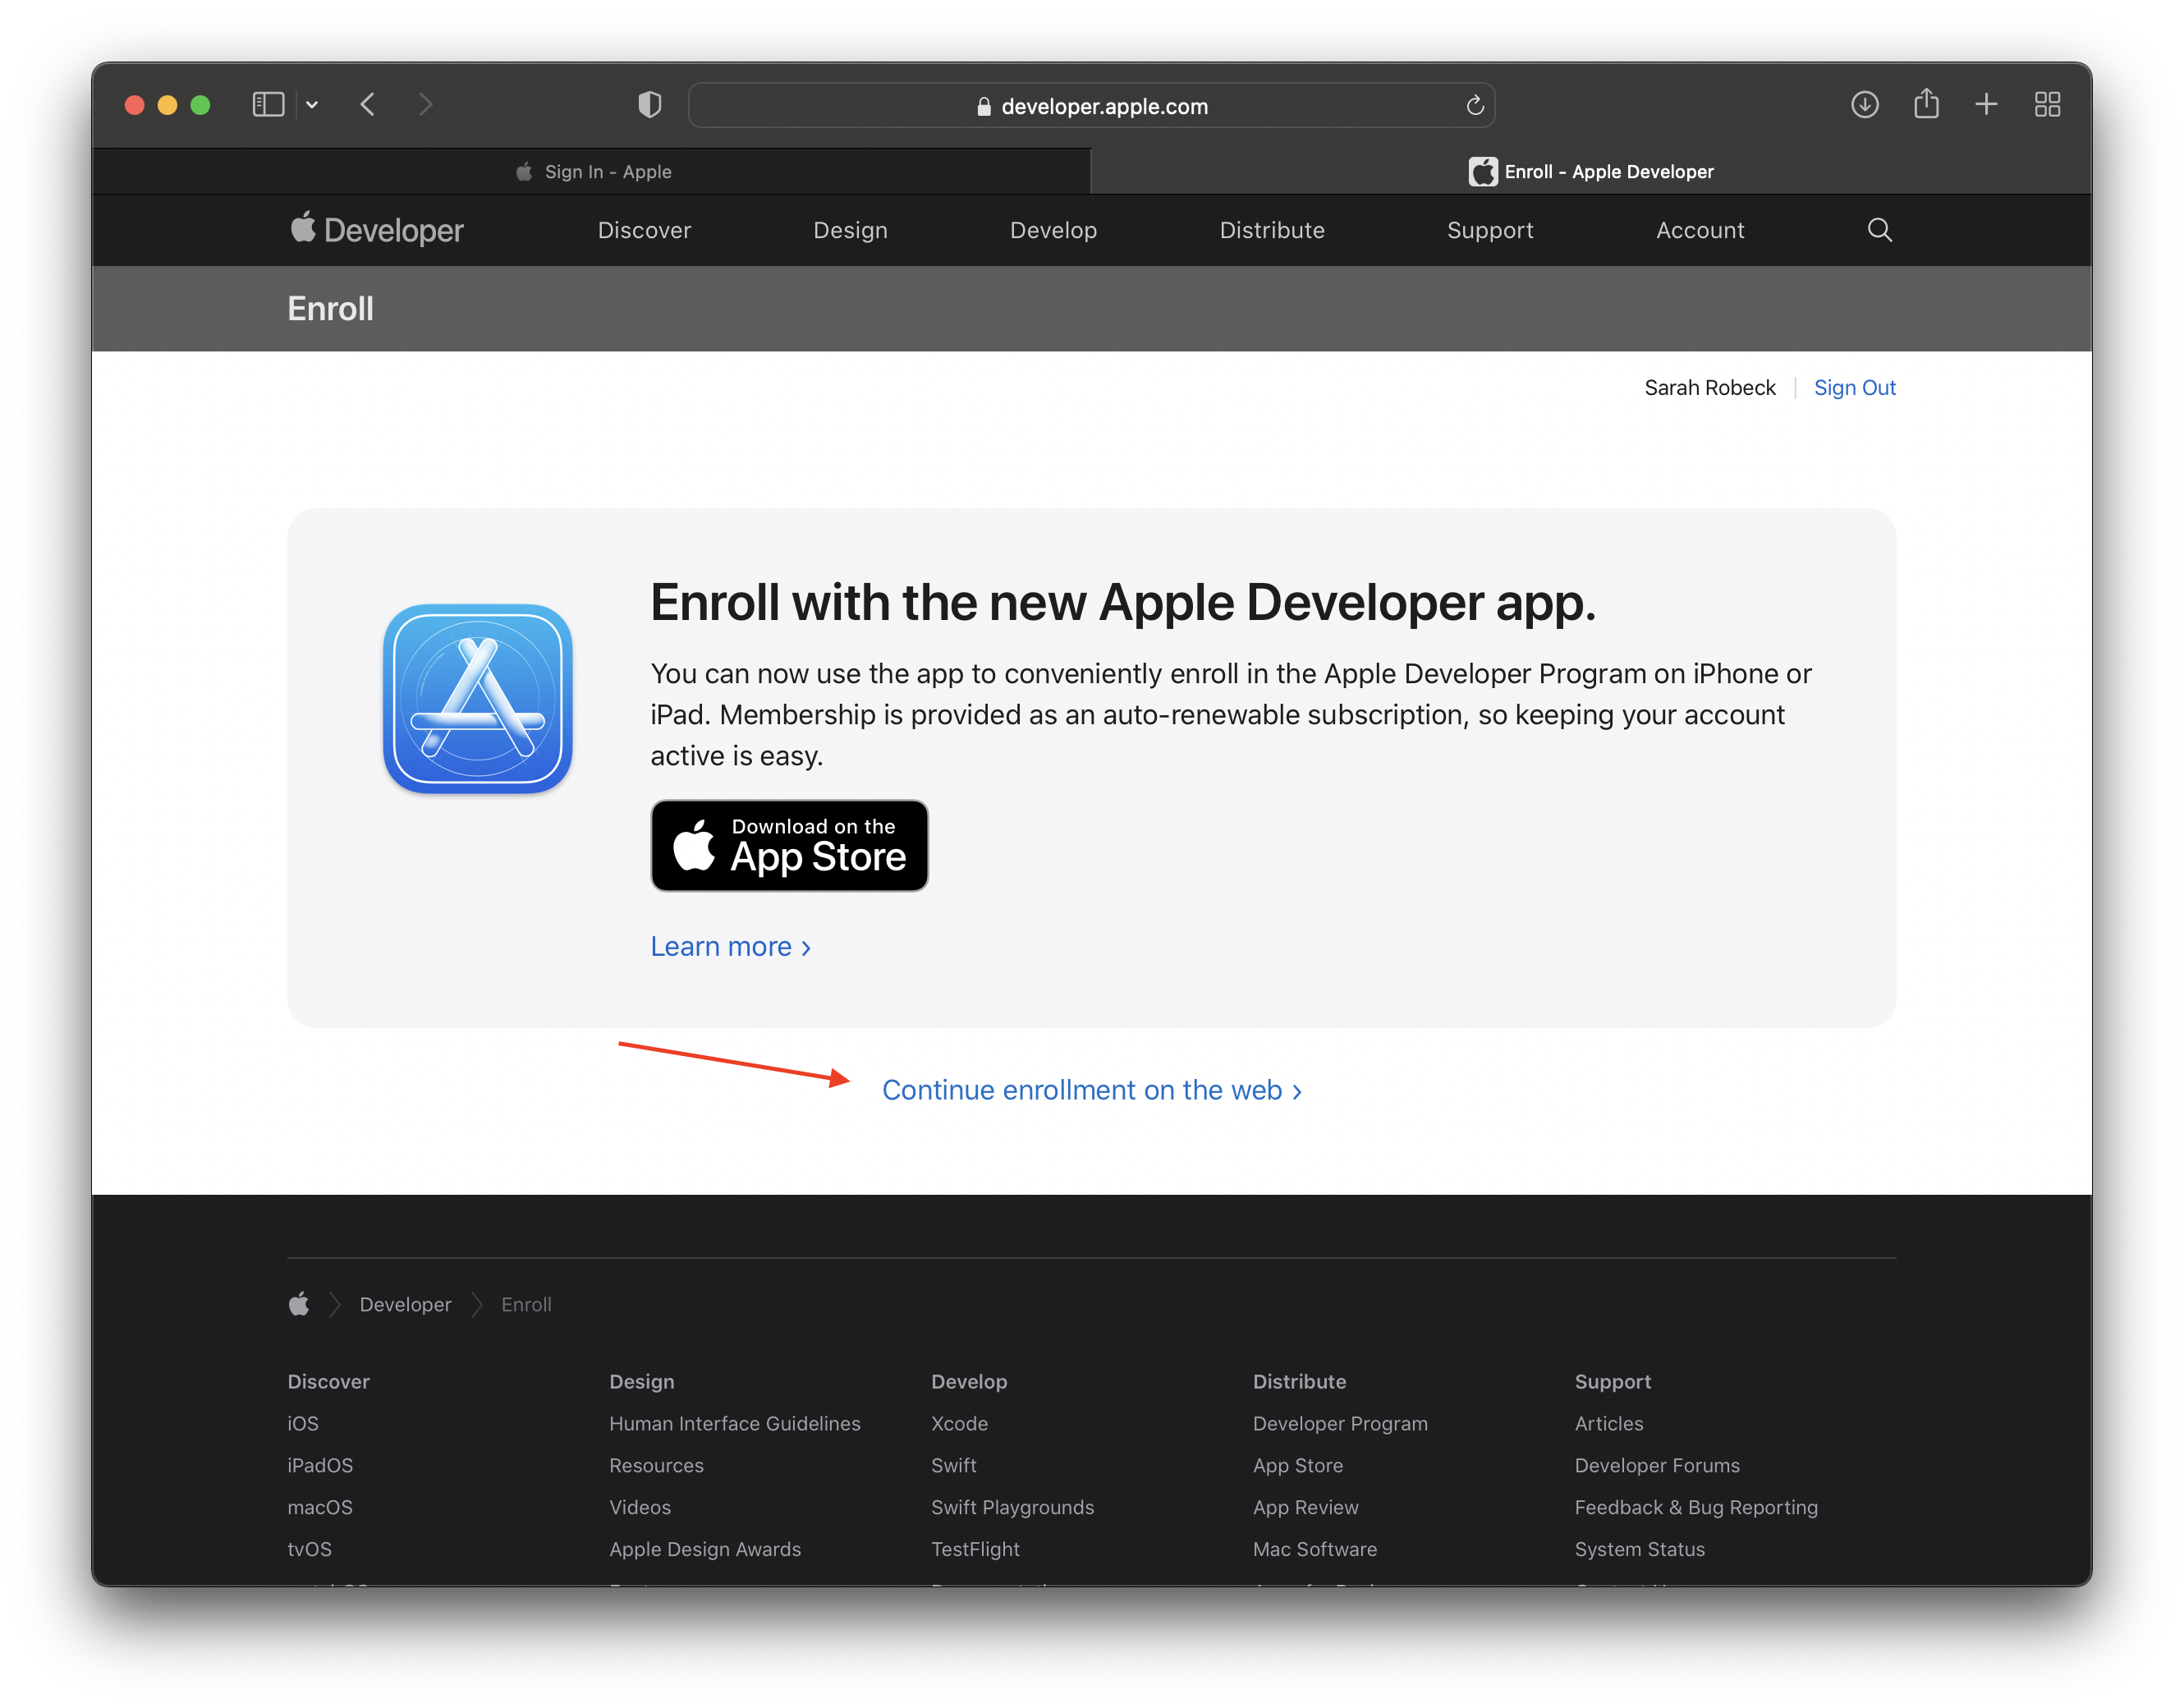The height and width of the screenshot is (1708, 2184).
Task: Click the Distribute footer column heading
Action: (1300, 1382)
